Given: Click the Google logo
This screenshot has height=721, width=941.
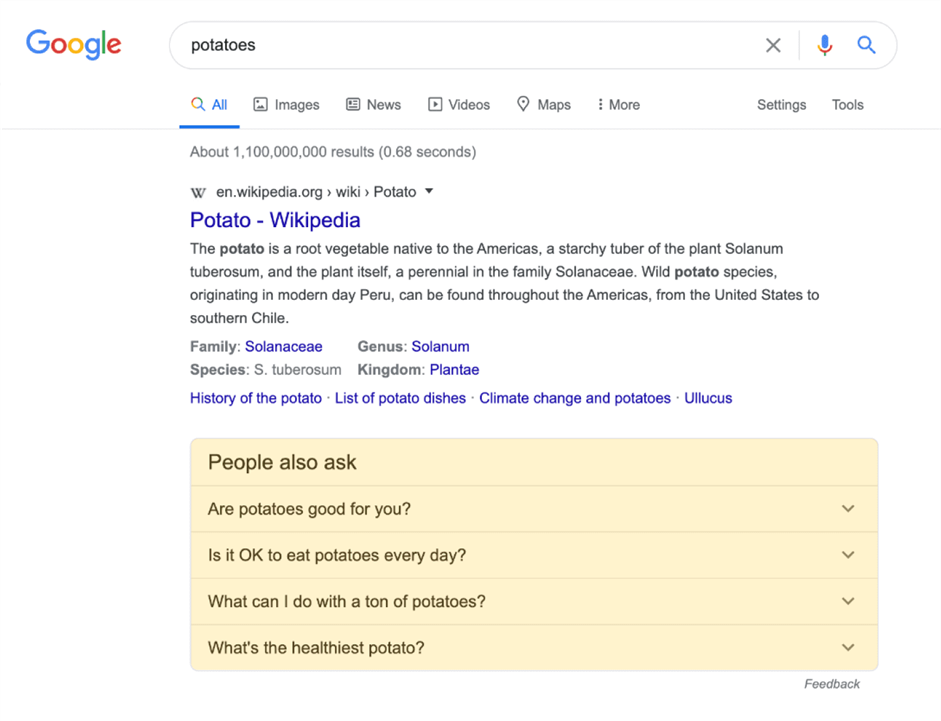Looking at the screenshot, I should pyautogui.click(x=73, y=44).
